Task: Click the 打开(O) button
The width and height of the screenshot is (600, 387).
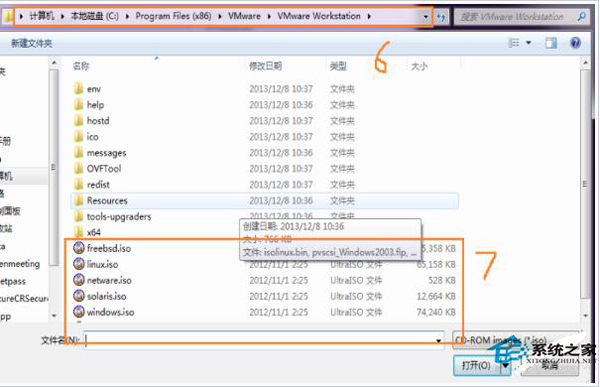Action: point(477,366)
